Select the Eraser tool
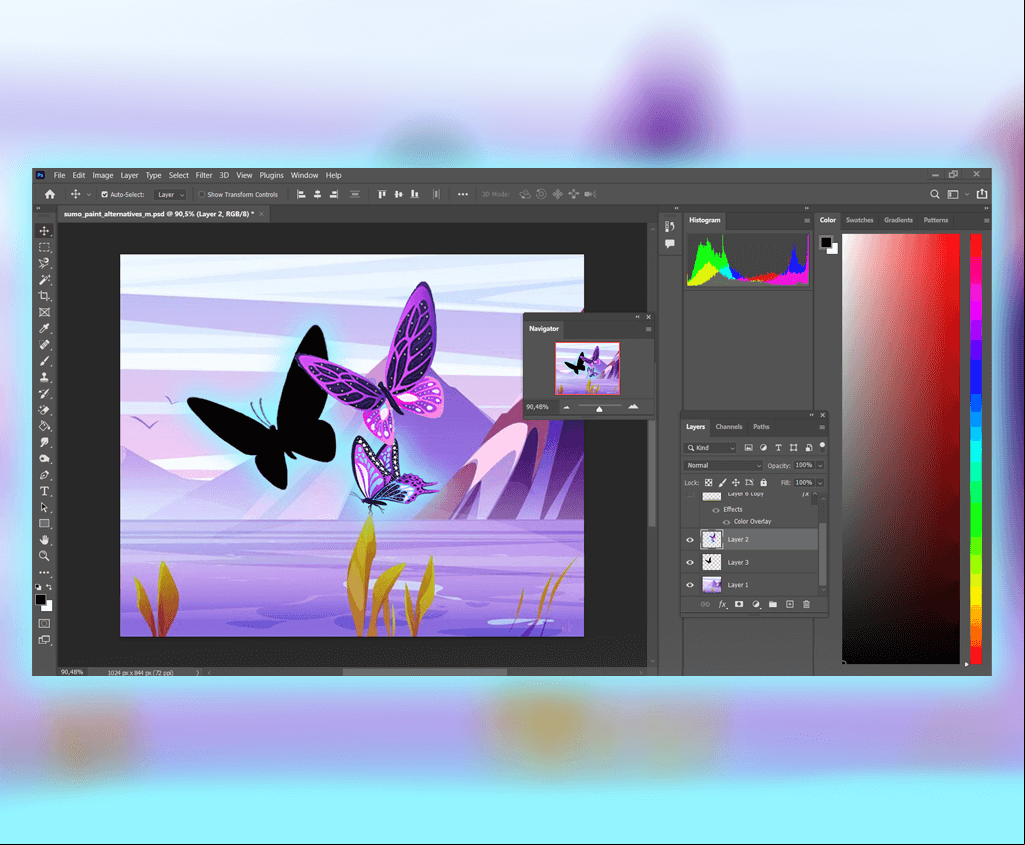Viewport: 1025px width, 845px height. (44, 410)
